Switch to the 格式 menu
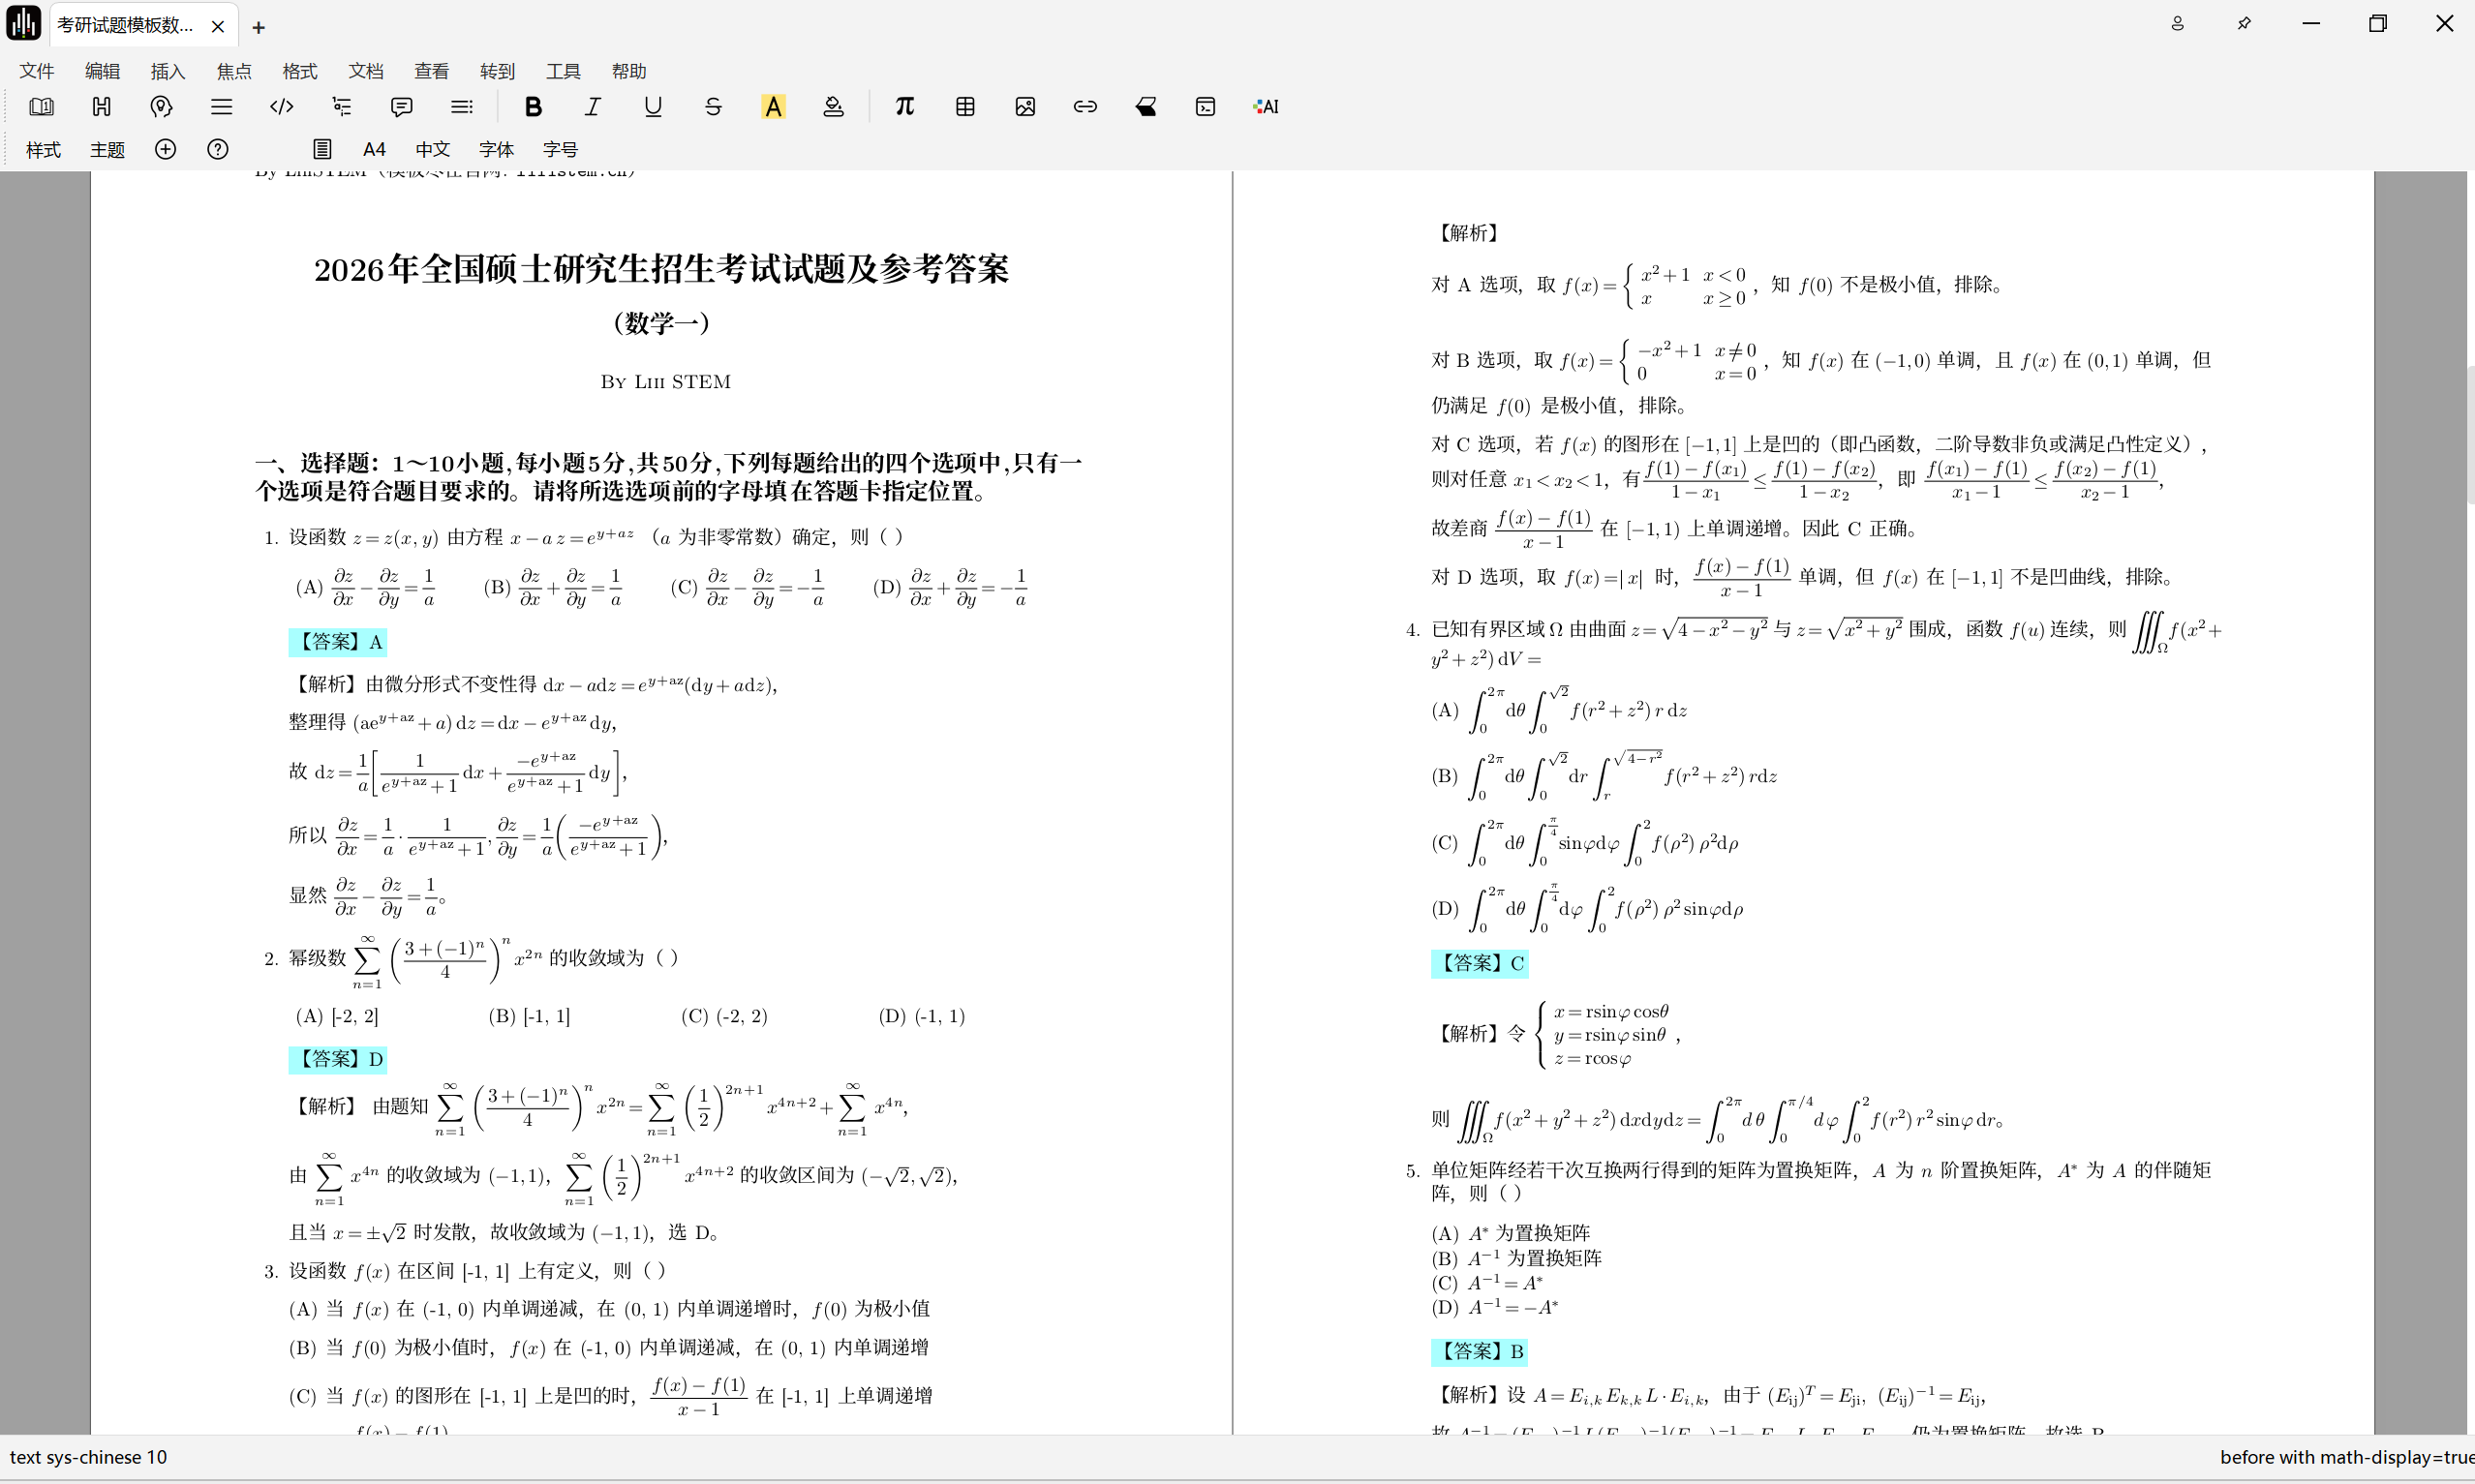Viewport: 2475px width, 1484px height. click(x=298, y=70)
